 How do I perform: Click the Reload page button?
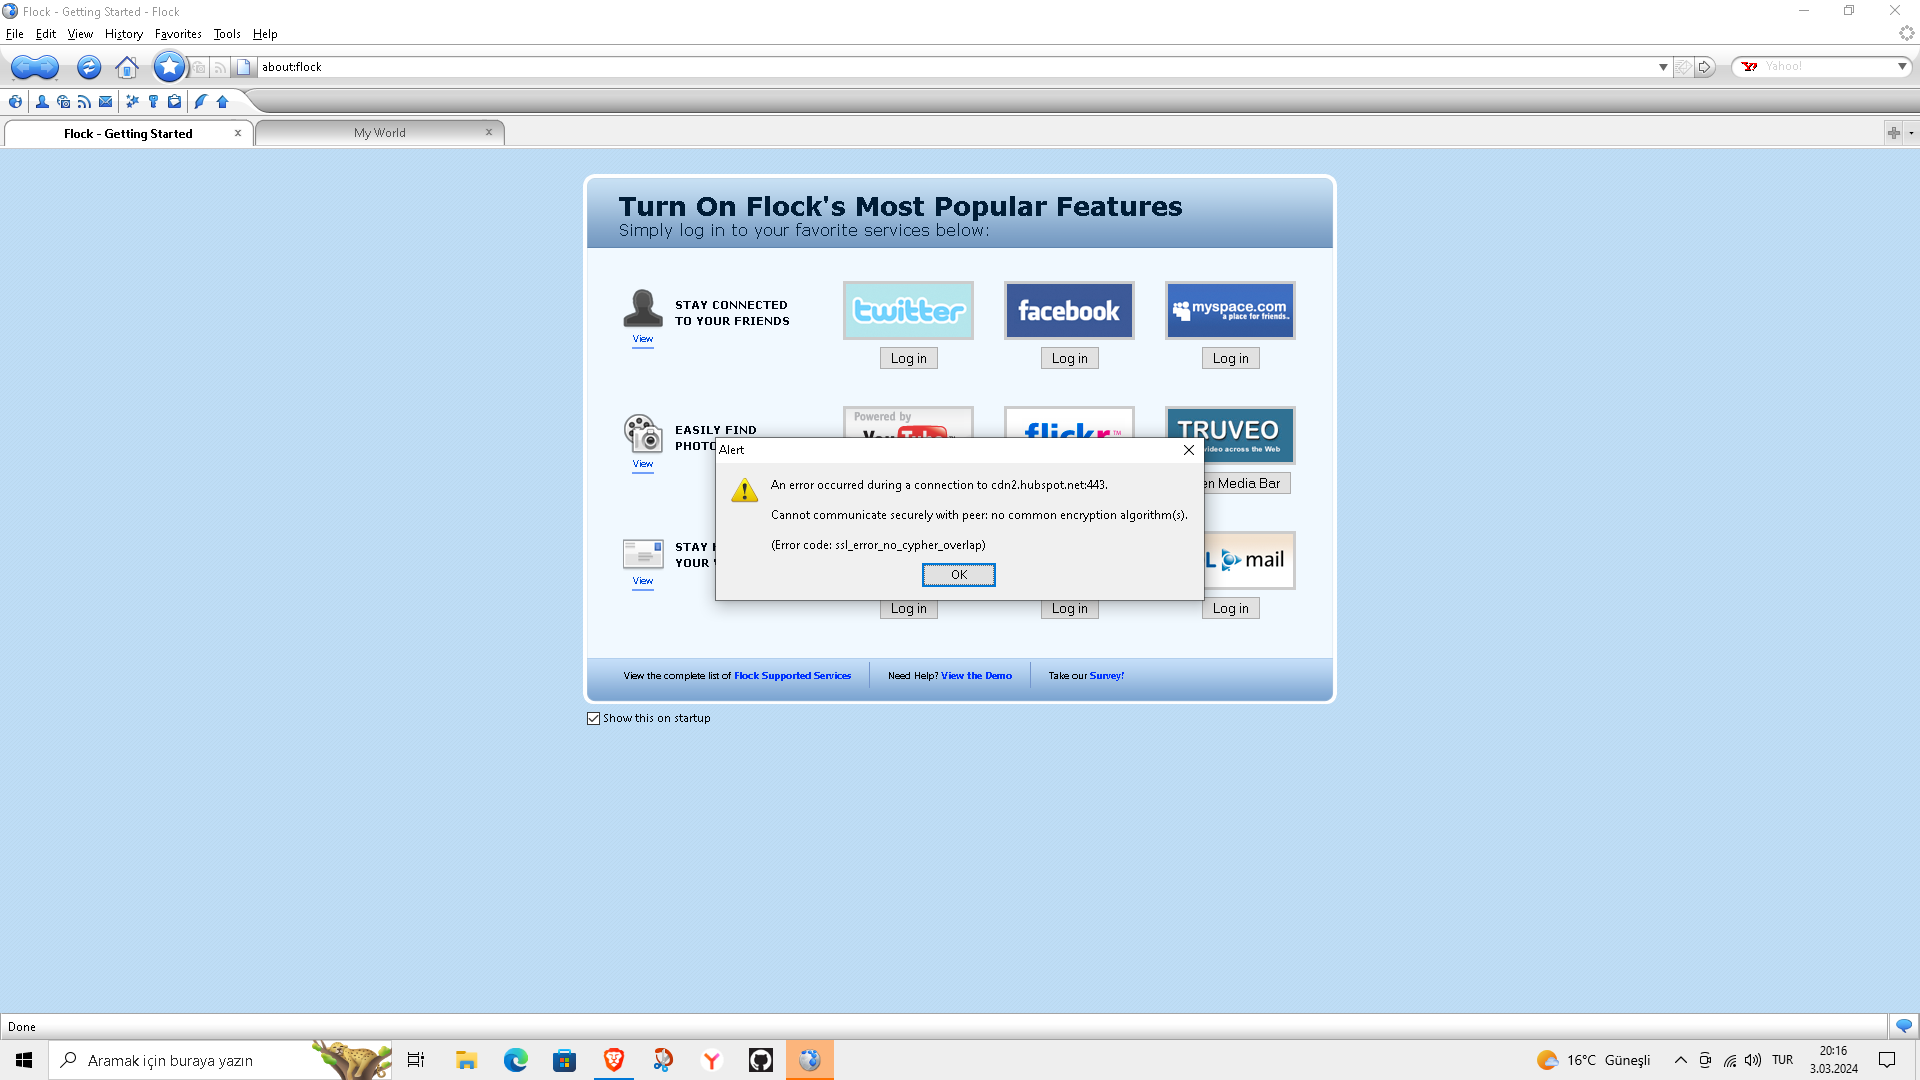pos(88,67)
